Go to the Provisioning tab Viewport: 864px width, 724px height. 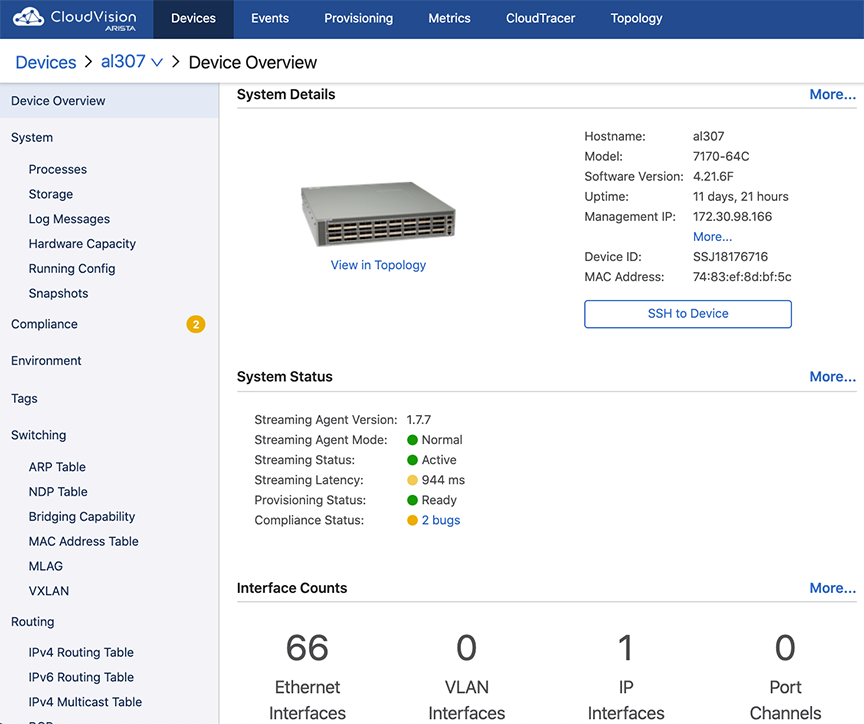tap(359, 19)
